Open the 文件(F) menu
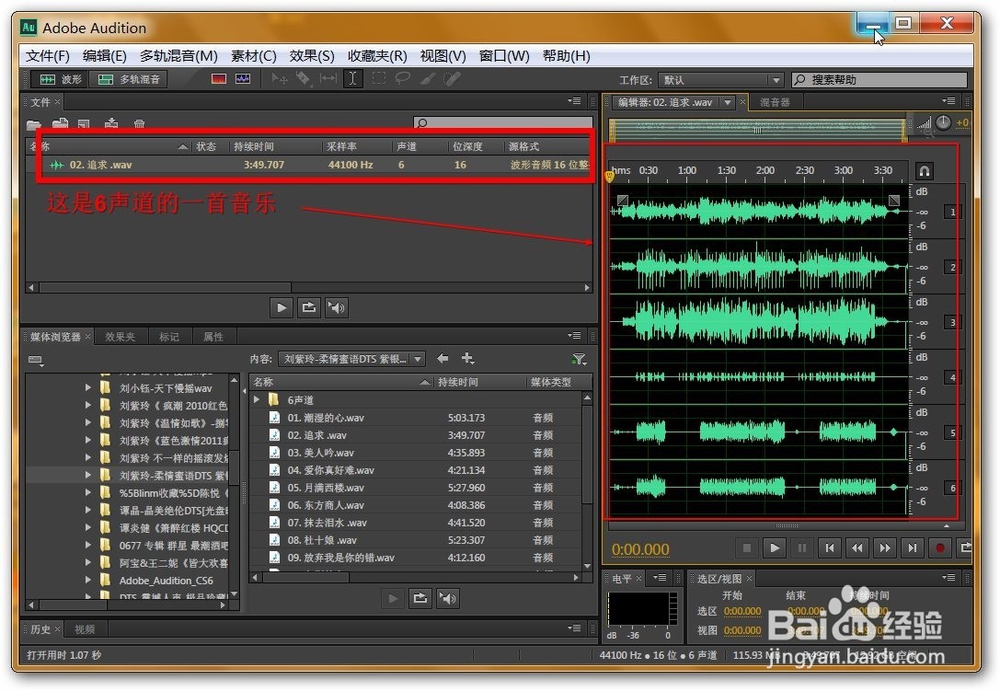The width and height of the screenshot is (1000, 691). (x=47, y=56)
